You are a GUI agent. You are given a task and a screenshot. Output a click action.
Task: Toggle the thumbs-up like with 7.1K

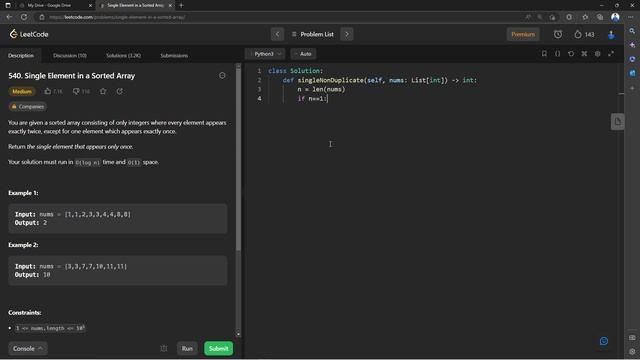(53, 91)
